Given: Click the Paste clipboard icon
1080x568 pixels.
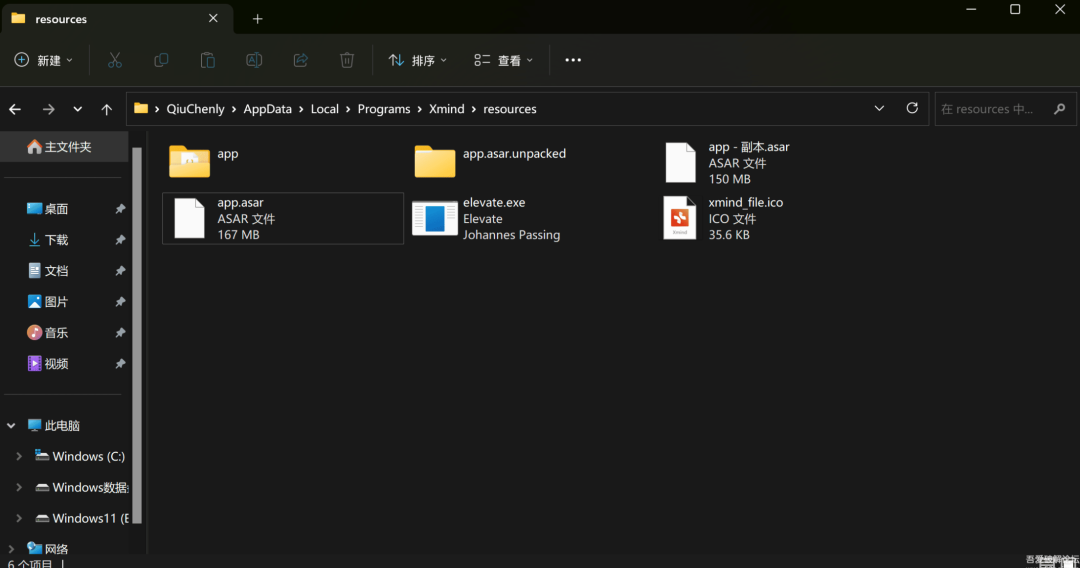Looking at the screenshot, I should click(x=207, y=61).
